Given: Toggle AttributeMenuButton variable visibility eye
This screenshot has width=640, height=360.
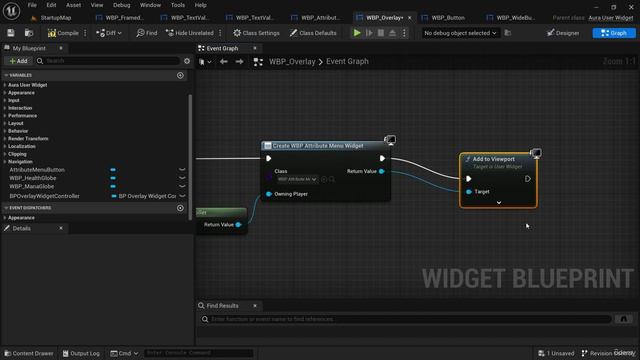Looking at the screenshot, I should (182, 170).
